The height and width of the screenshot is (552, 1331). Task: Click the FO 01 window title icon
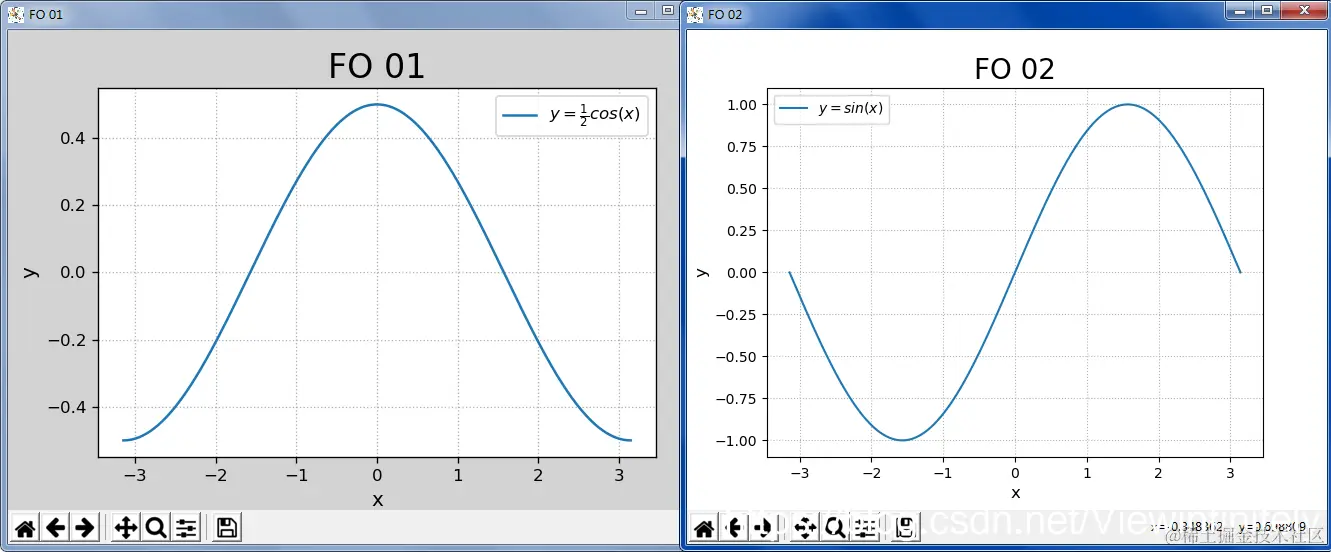[x=16, y=14]
